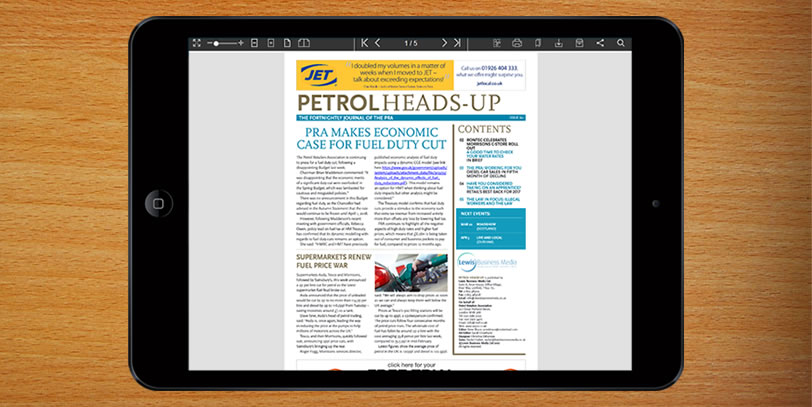Go to the first page
Image resolution: width=812 pixels, height=407 pixels.
point(365,43)
